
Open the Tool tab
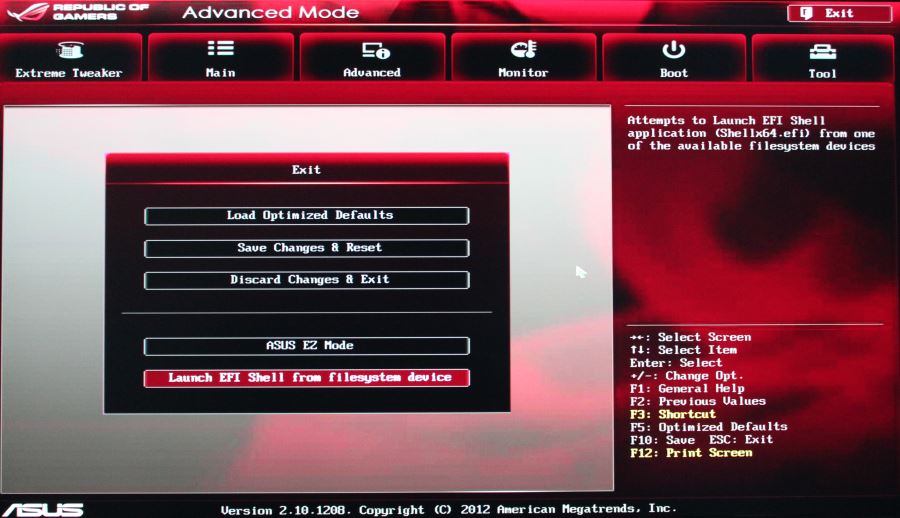[x=823, y=57]
